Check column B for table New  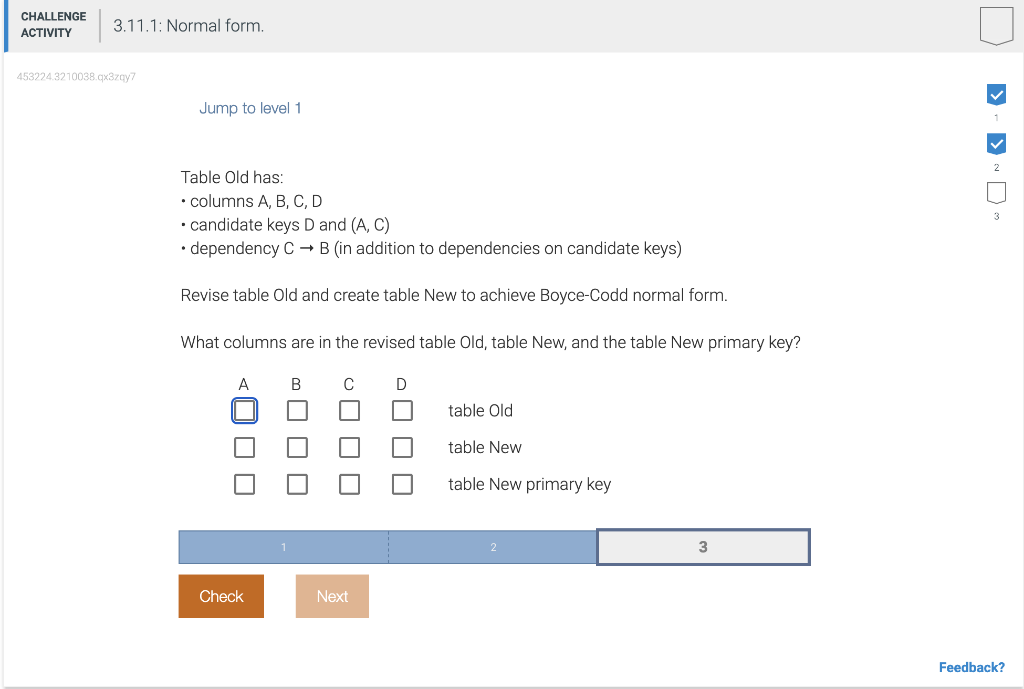tap(296, 447)
